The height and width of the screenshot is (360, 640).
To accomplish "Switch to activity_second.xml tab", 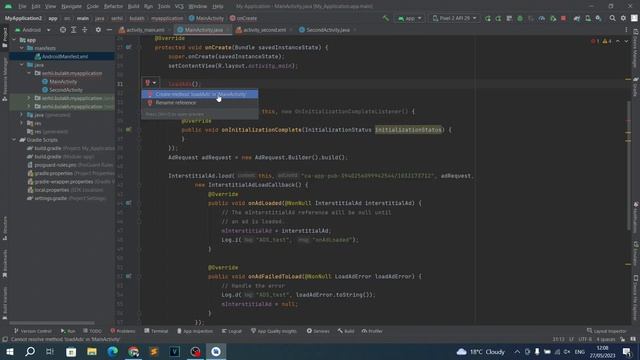I will [x=264, y=30].
